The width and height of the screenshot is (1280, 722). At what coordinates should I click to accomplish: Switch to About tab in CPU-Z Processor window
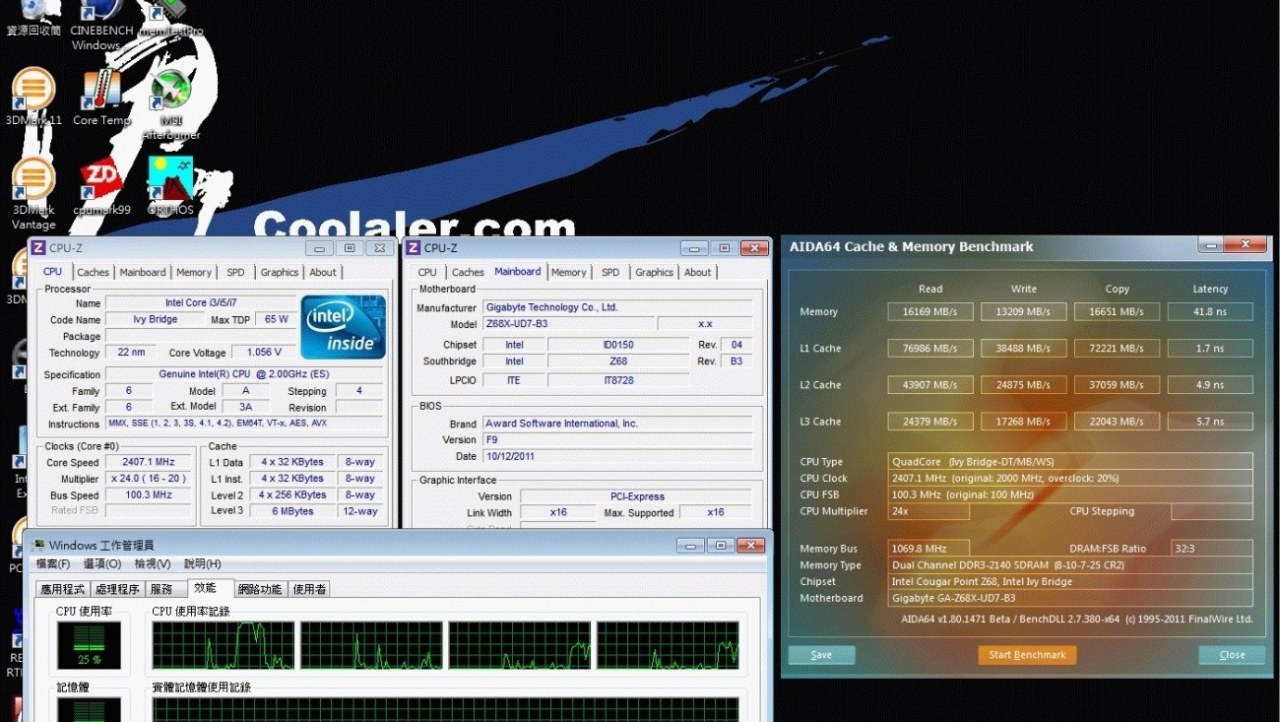323,272
